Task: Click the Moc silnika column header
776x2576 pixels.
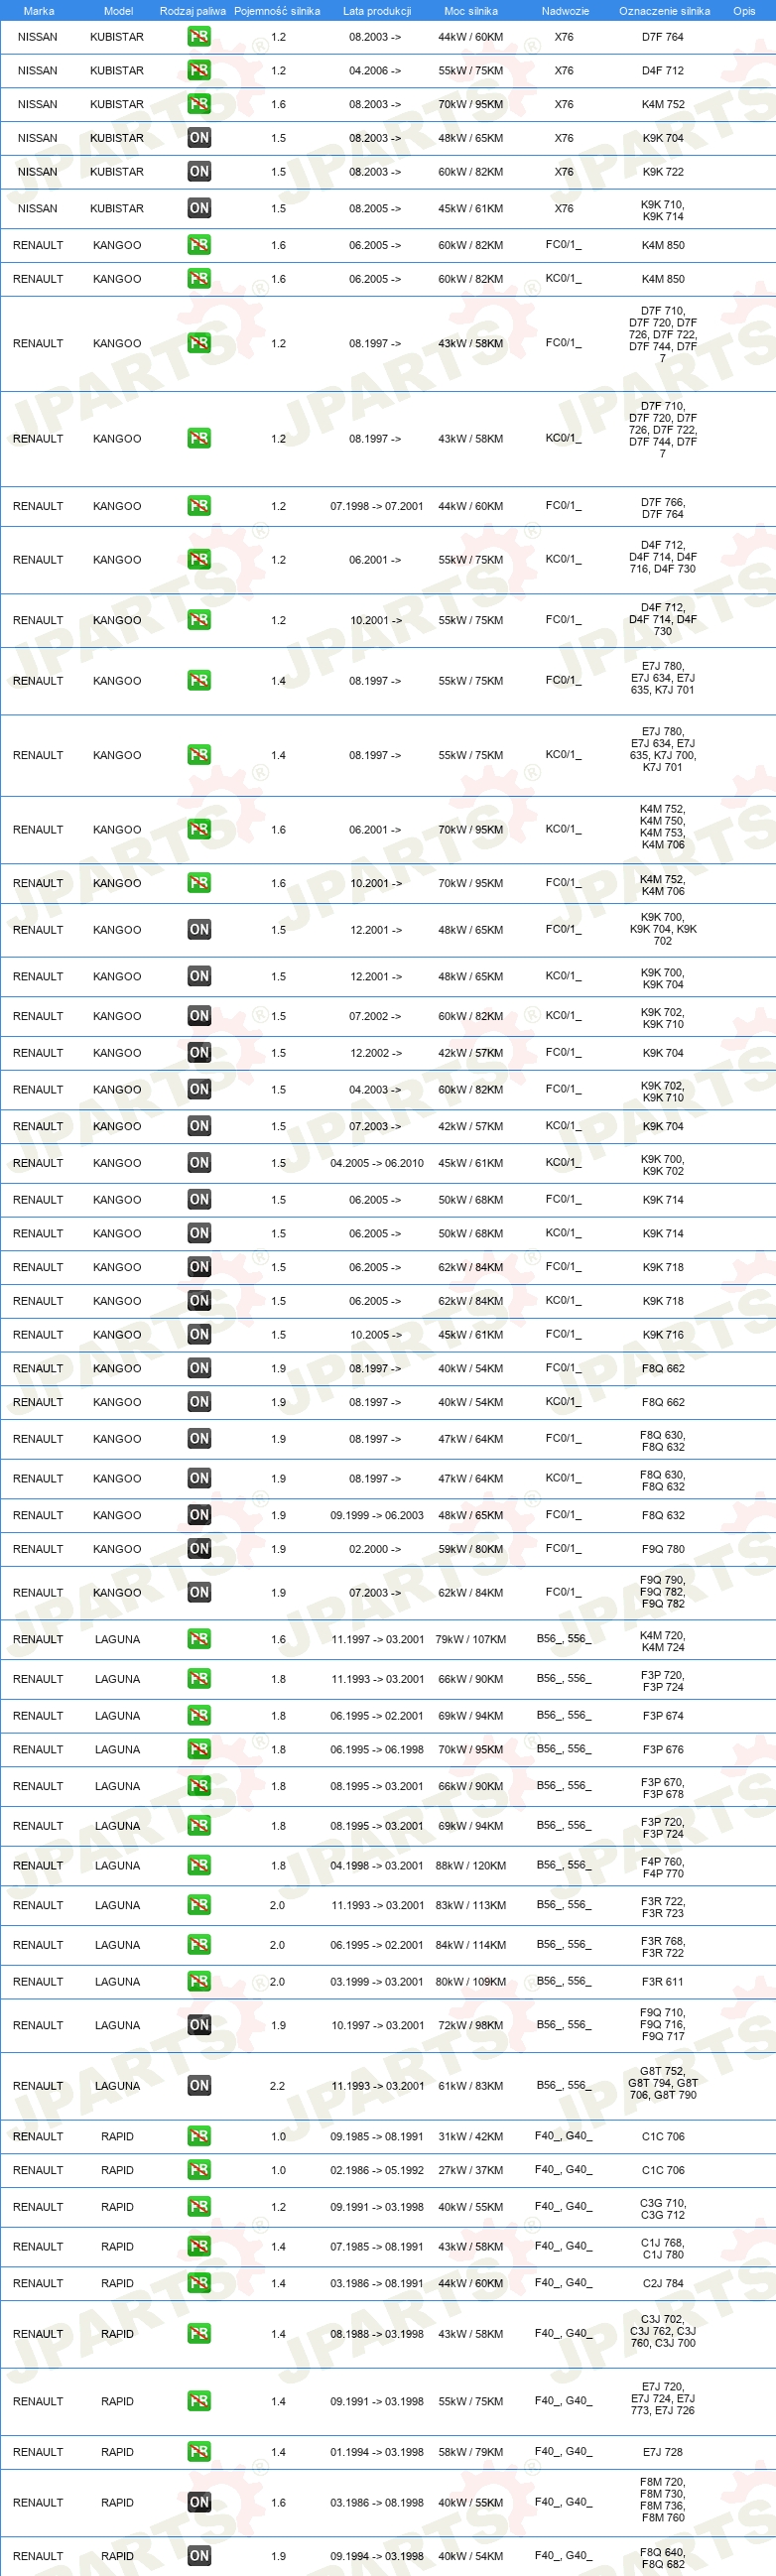Action: click(x=471, y=11)
